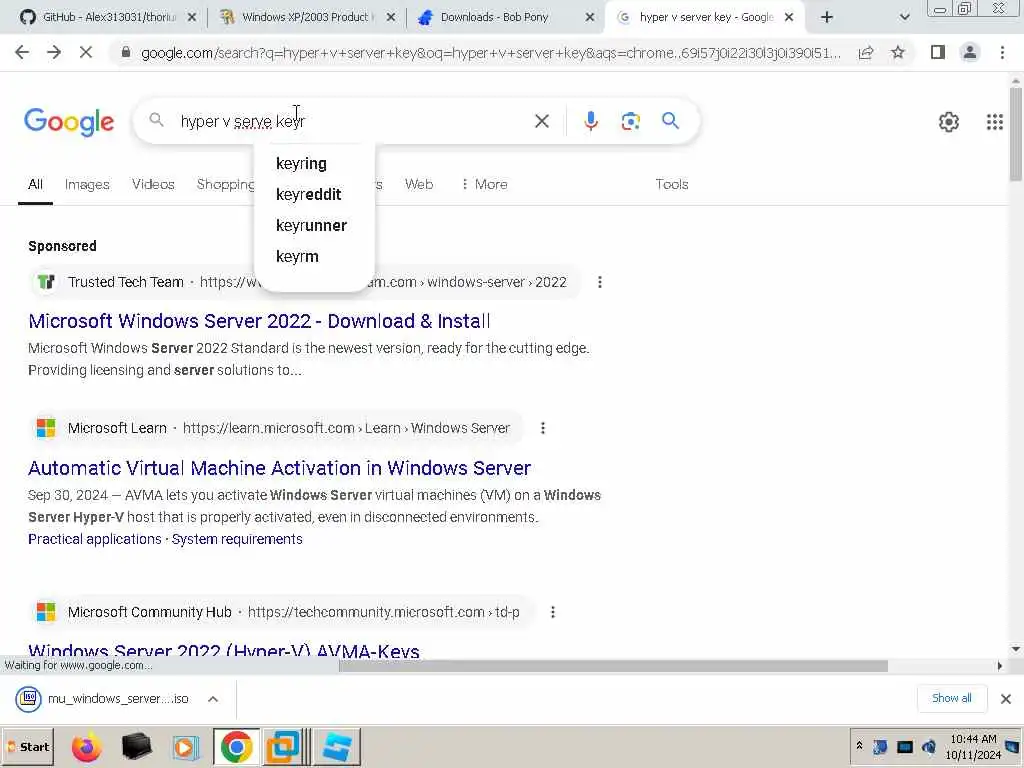This screenshot has width=1024, height=768.
Task: Stop loading the page
Action: (86, 52)
